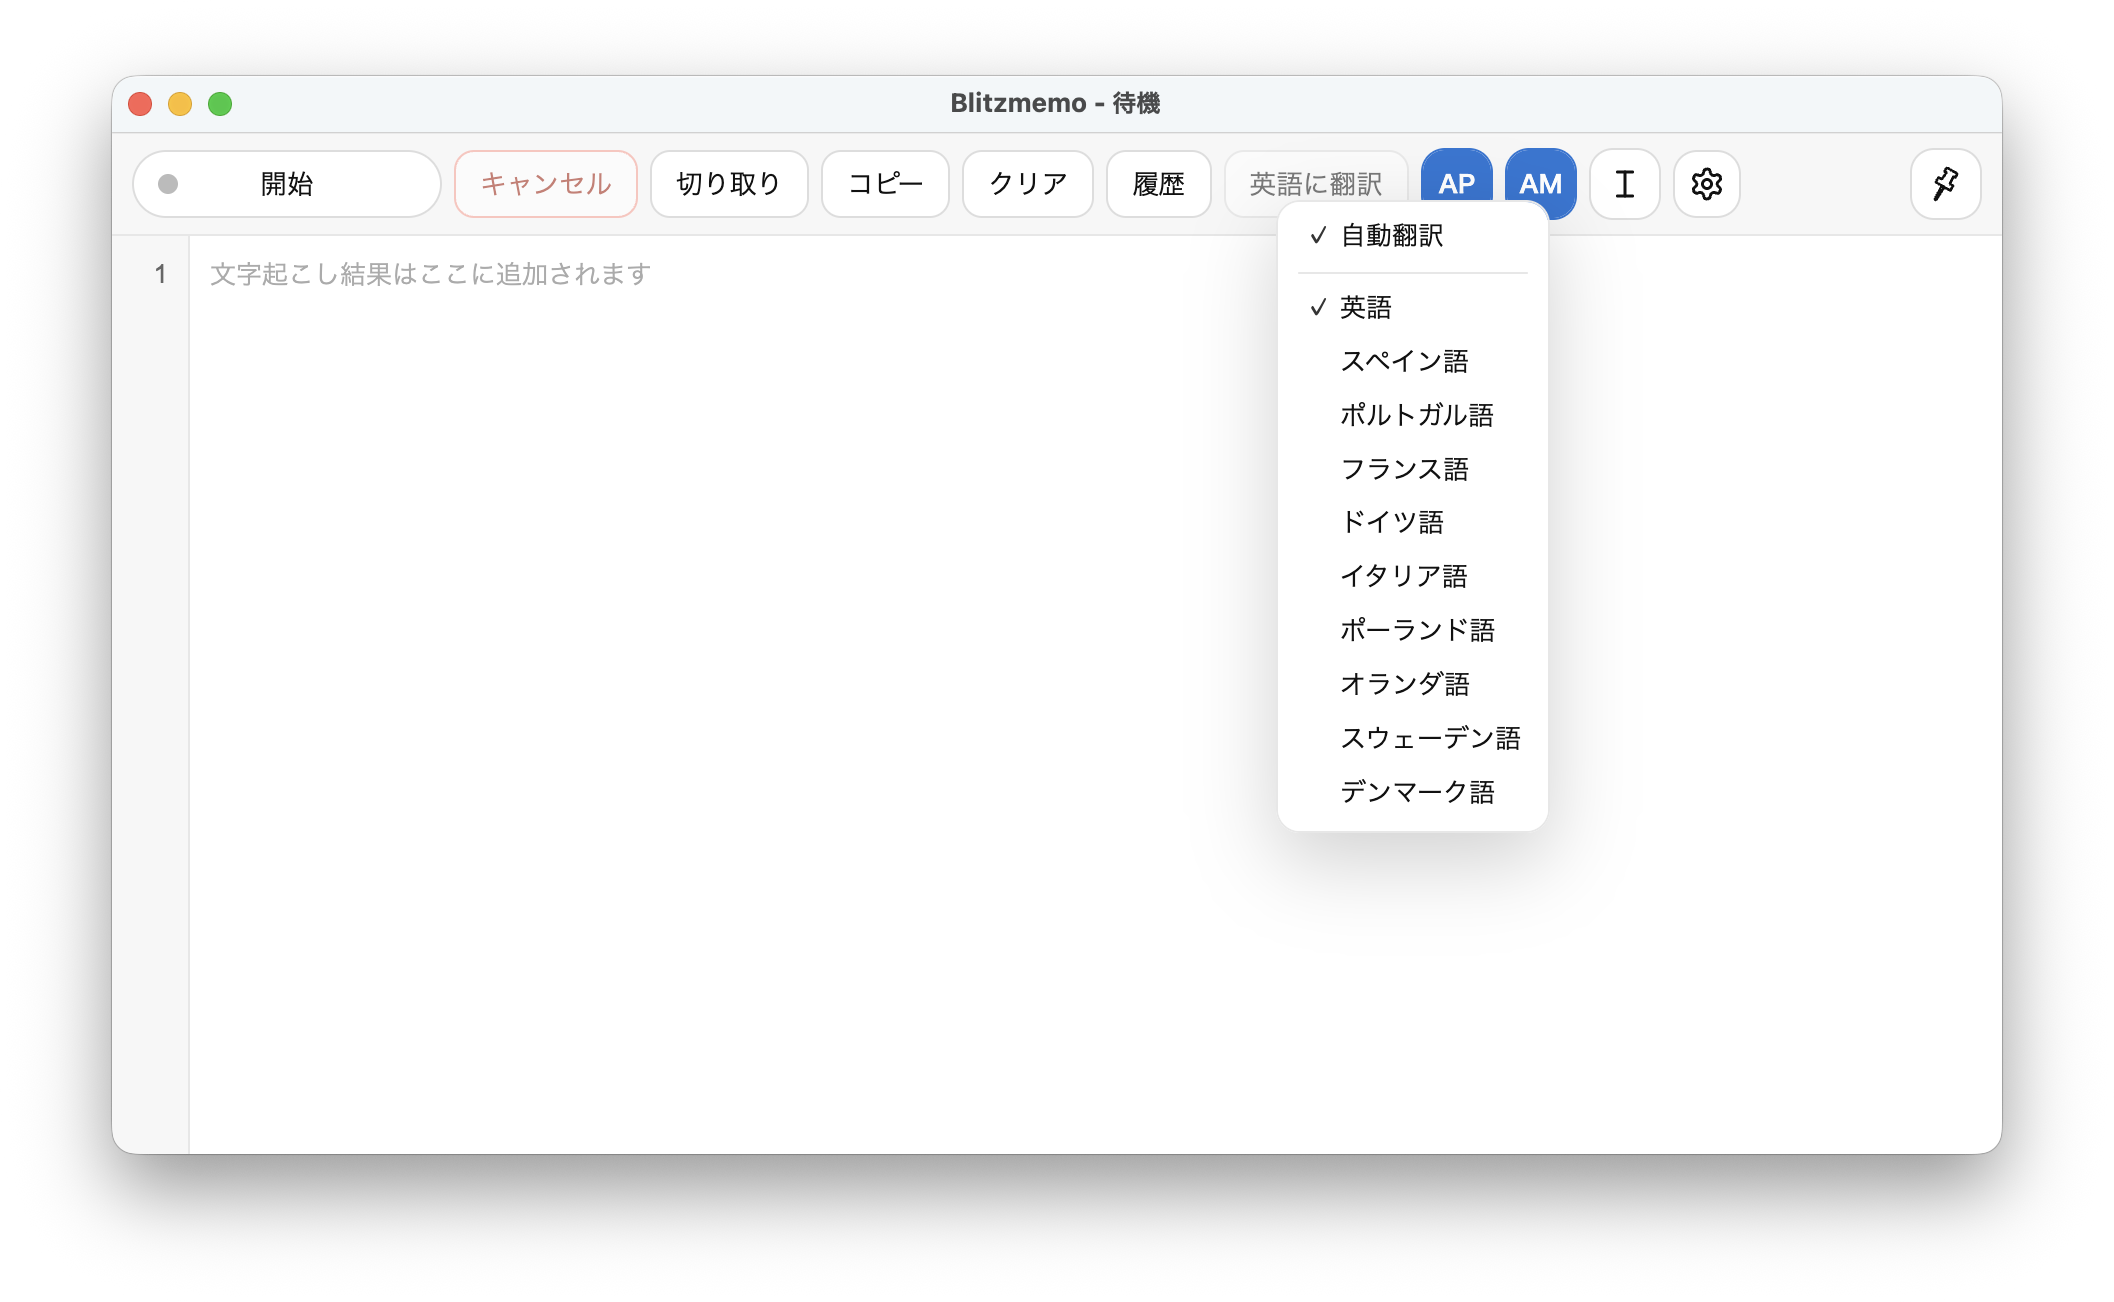The height and width of the screenshot is (1302, 2114).
Task: Click the text cursor icon
Action: click(1624, 183)
